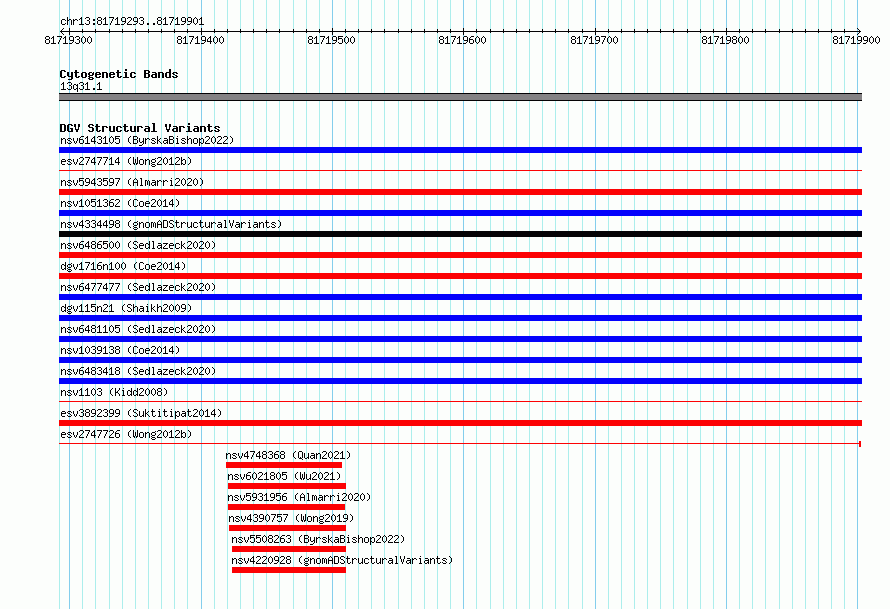Click ruler position 81719900

857,40
